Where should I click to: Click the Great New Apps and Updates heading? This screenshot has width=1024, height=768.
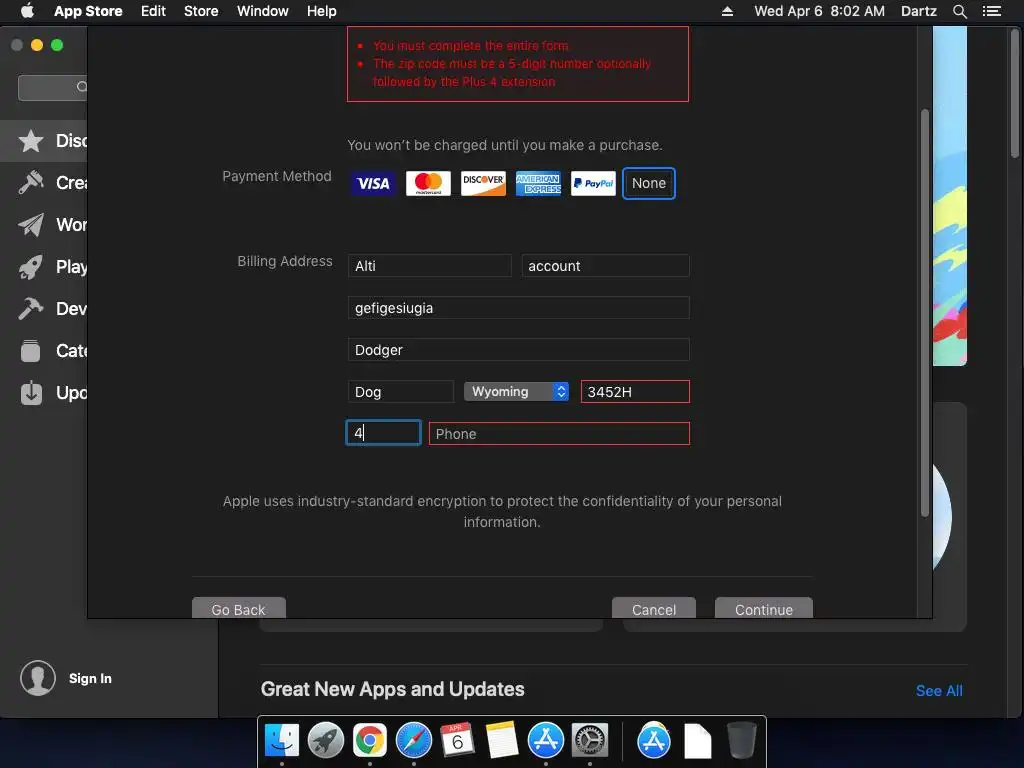point(392,690)
